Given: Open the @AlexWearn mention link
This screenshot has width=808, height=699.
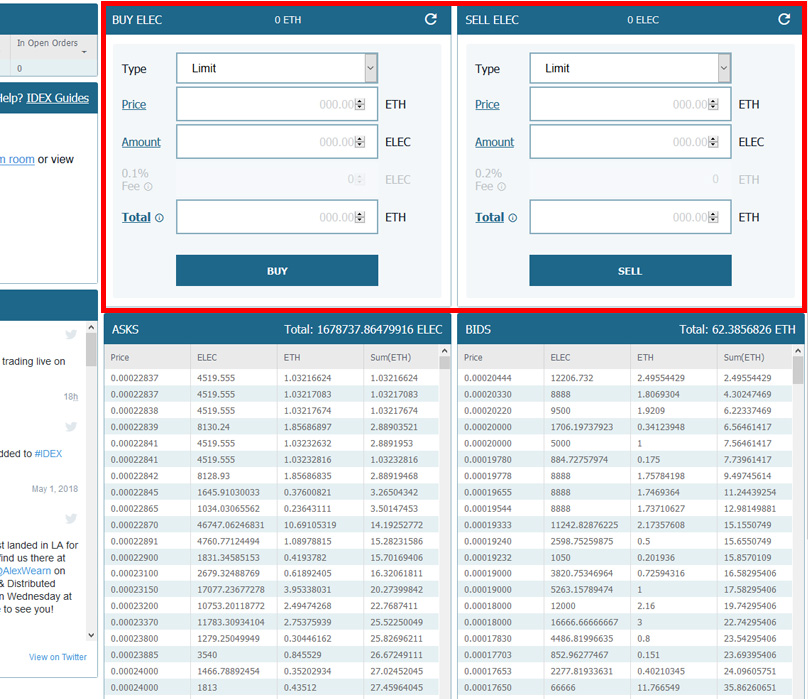Looking at the screenshot, I should pyautogui.click(x=26, y=571).
